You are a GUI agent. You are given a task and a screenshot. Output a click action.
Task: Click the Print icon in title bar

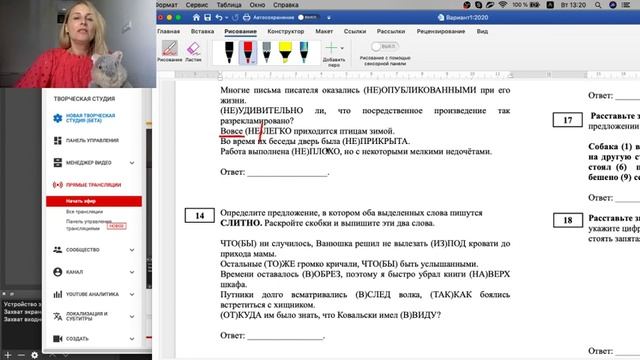point(246,18)
